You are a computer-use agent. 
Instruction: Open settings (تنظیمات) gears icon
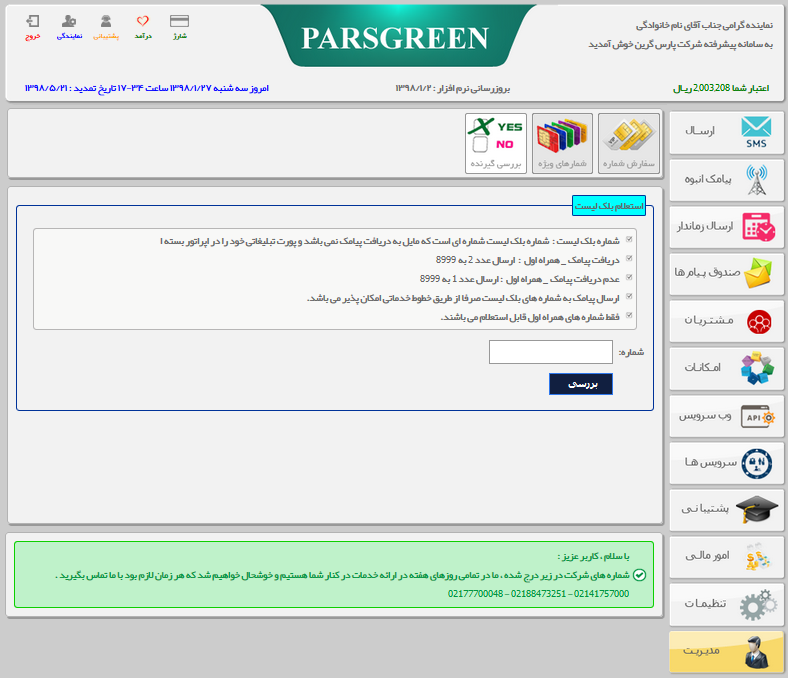pos(758,605)
